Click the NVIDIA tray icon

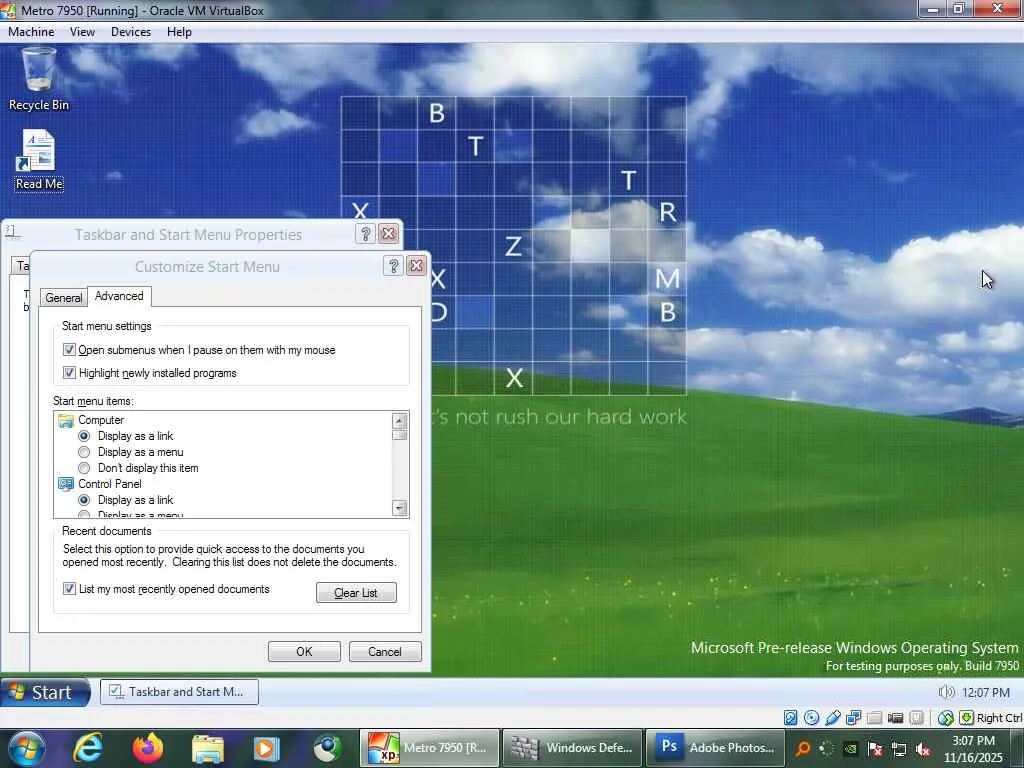850,748
